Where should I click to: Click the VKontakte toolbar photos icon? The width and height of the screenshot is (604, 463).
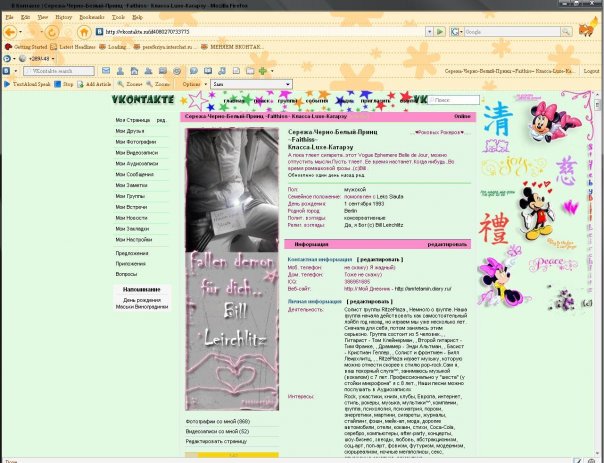[x=163, y=70]
